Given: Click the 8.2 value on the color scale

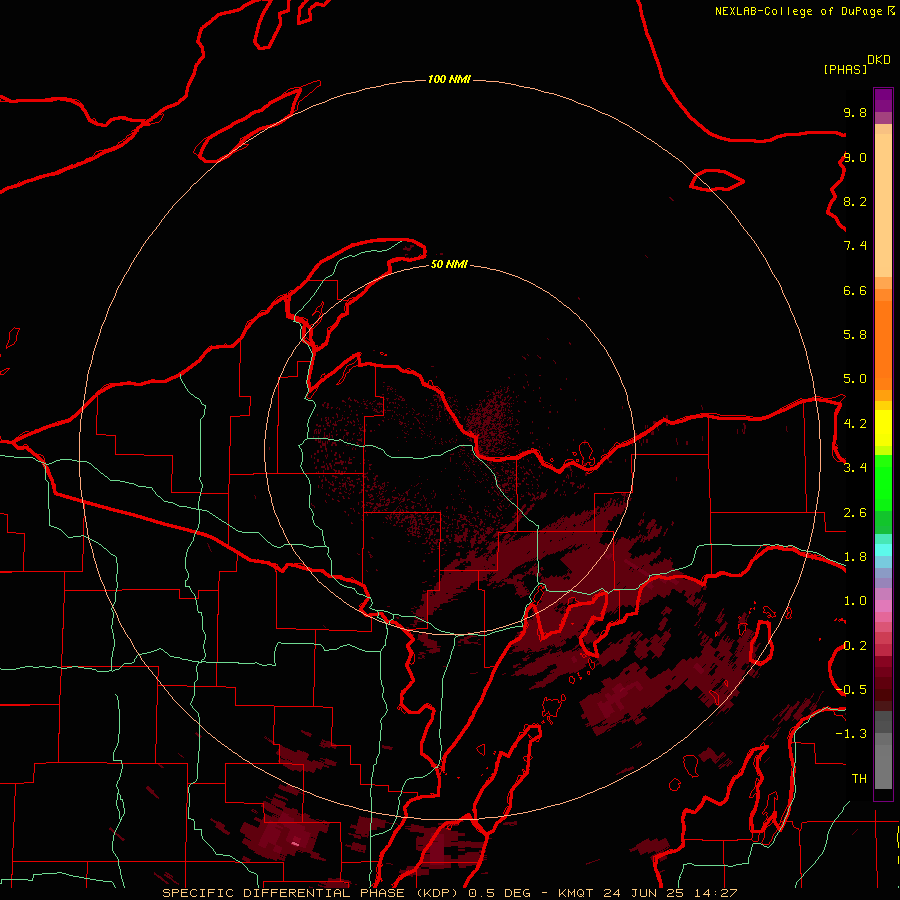Looking at the screenshot, I should point(855,201).
